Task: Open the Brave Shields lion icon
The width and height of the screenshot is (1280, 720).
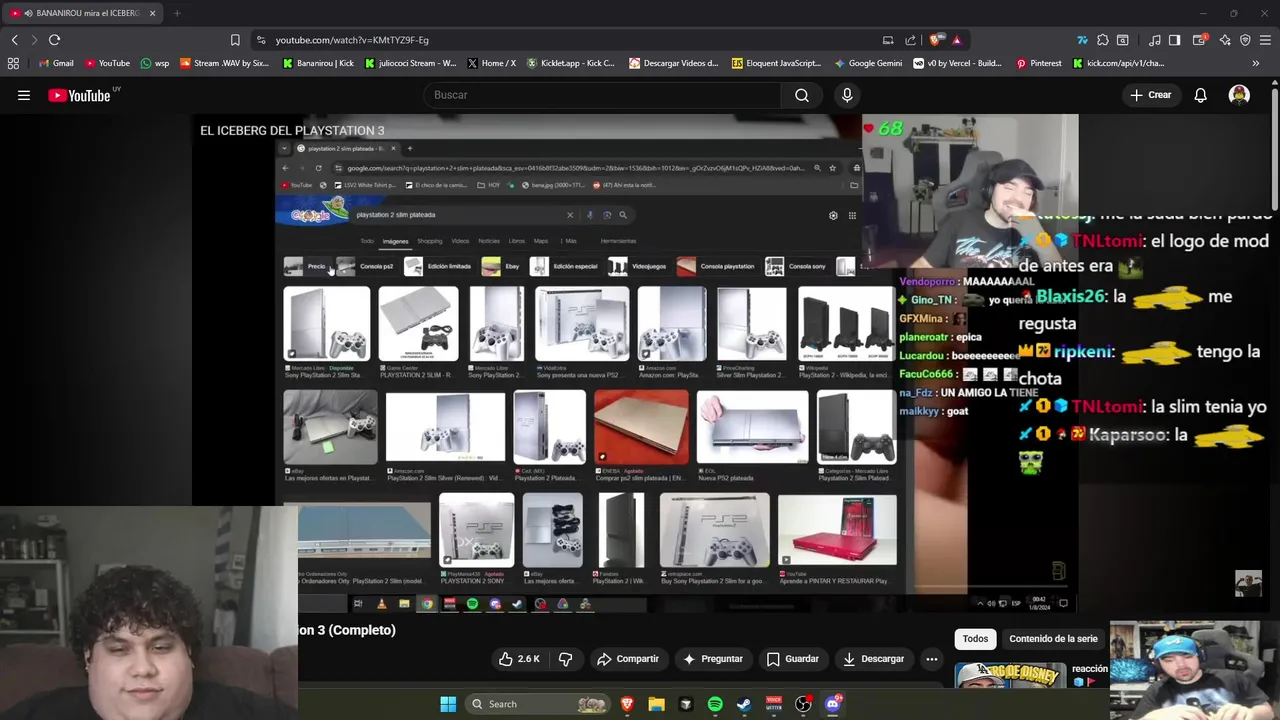Action: coord(935,40)
